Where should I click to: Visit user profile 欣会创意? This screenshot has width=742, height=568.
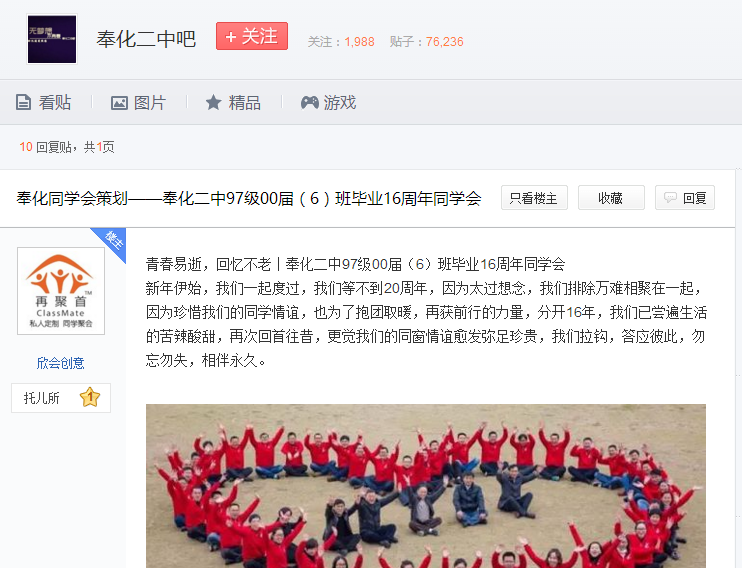pyautogui.click(x=61, y=363)
